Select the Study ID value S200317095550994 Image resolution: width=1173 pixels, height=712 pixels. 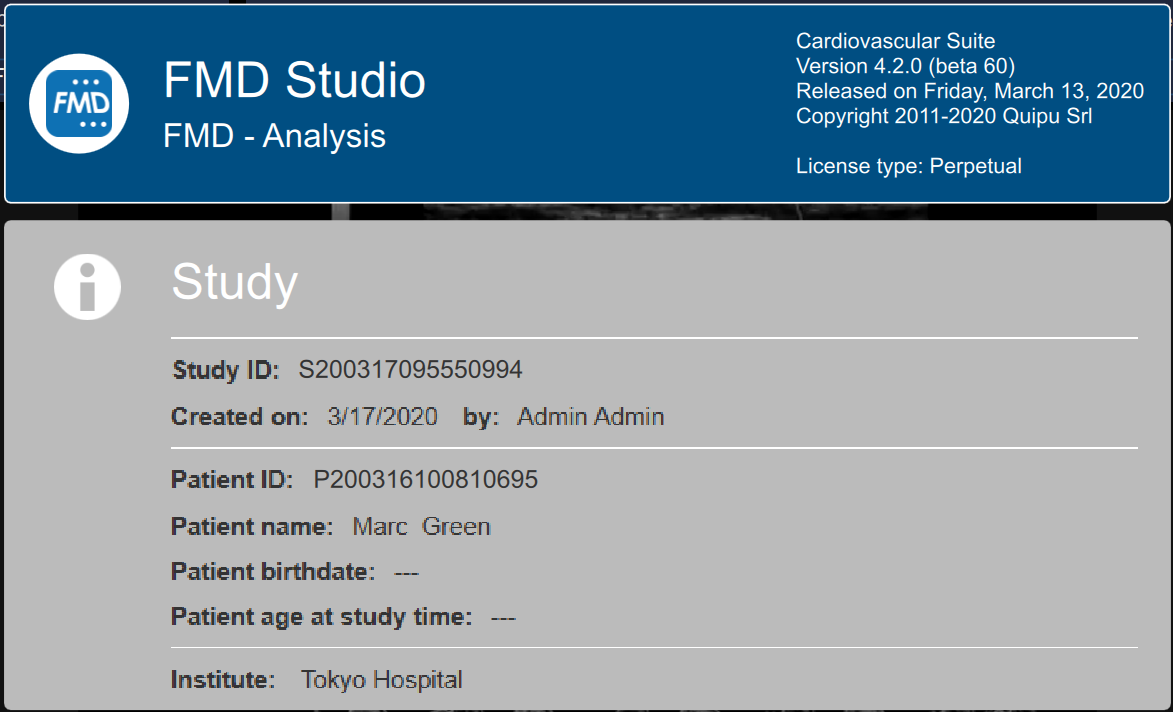coord(410,370)
